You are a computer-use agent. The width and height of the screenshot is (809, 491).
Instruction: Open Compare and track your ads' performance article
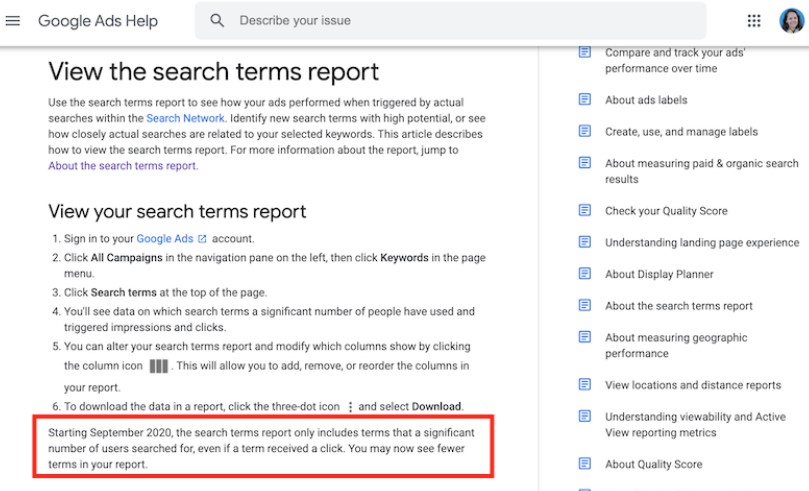click(675, 60)
